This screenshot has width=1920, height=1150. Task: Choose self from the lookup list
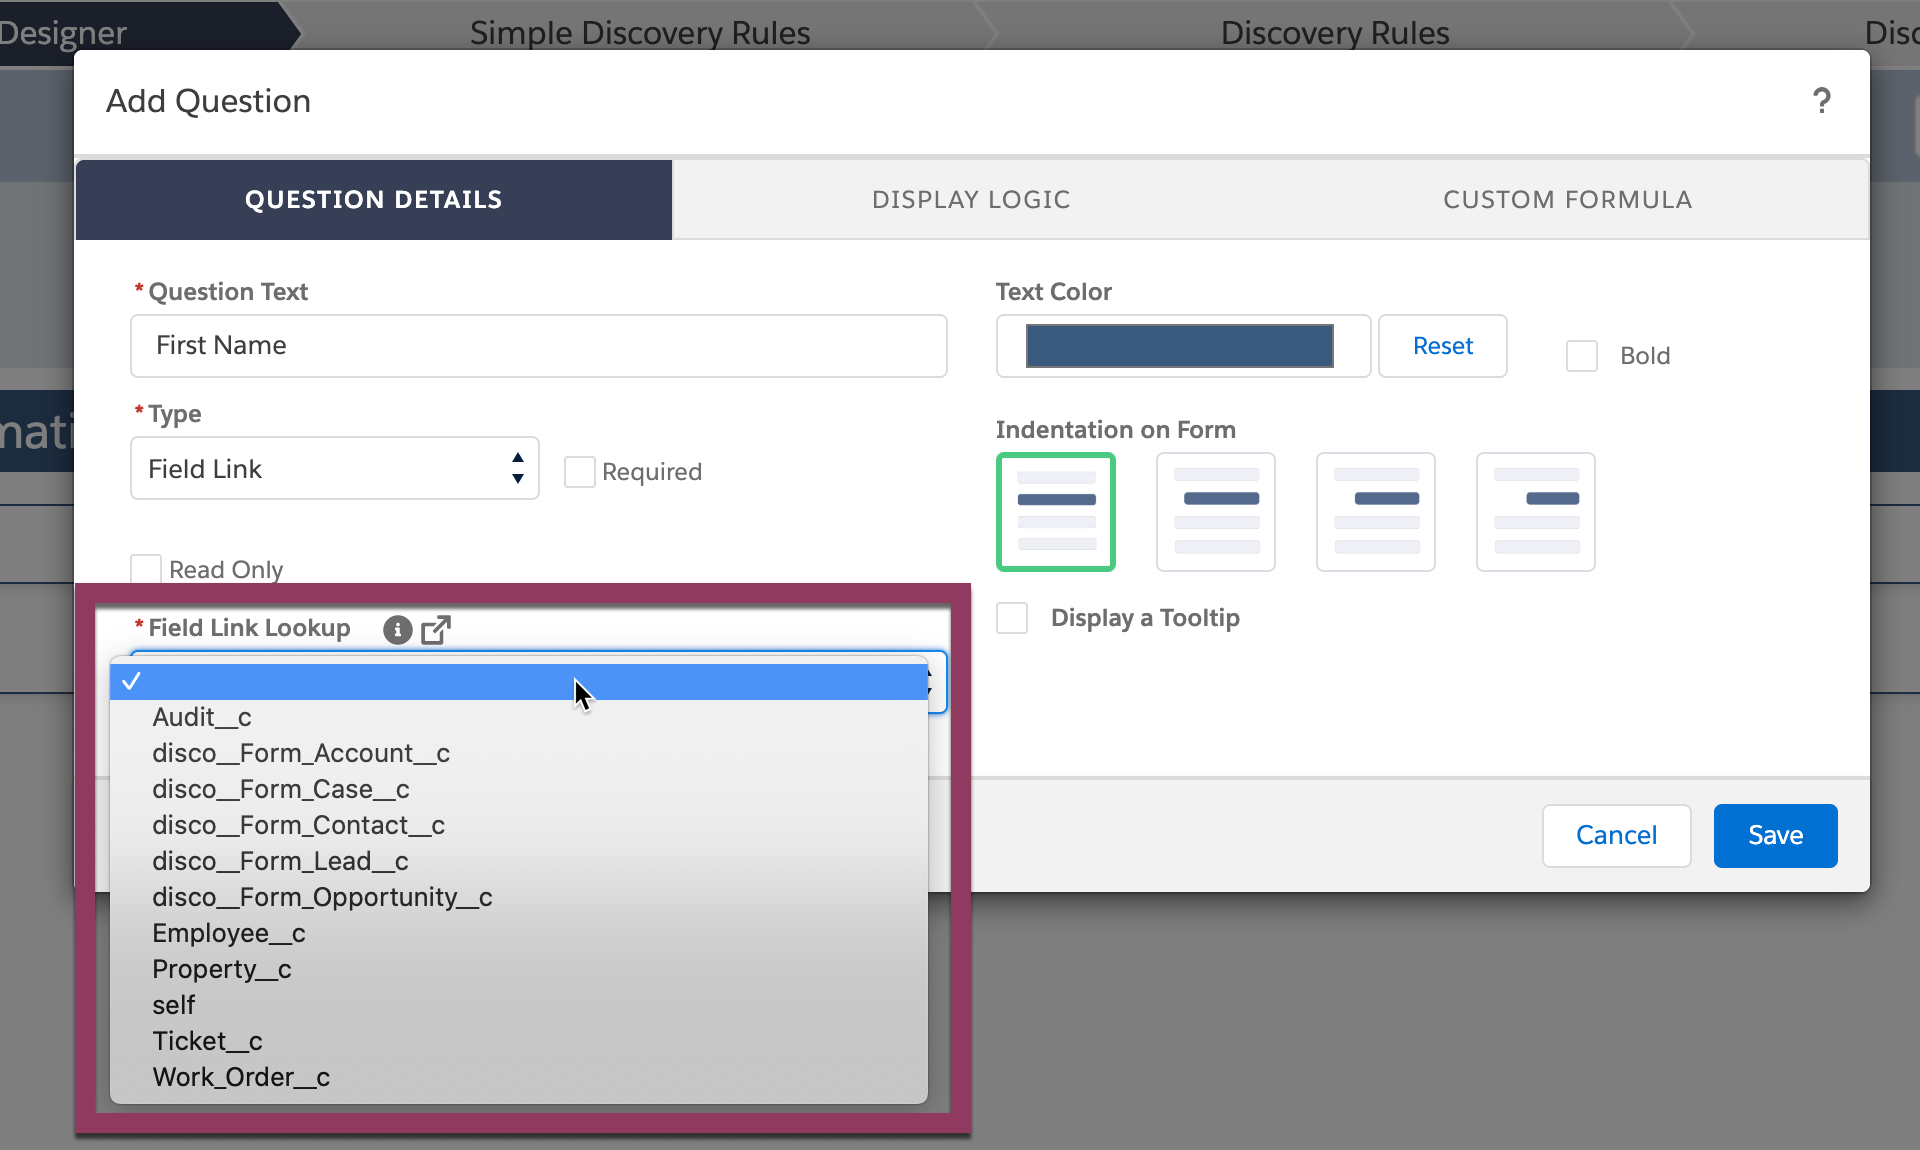pos(518,1005)
